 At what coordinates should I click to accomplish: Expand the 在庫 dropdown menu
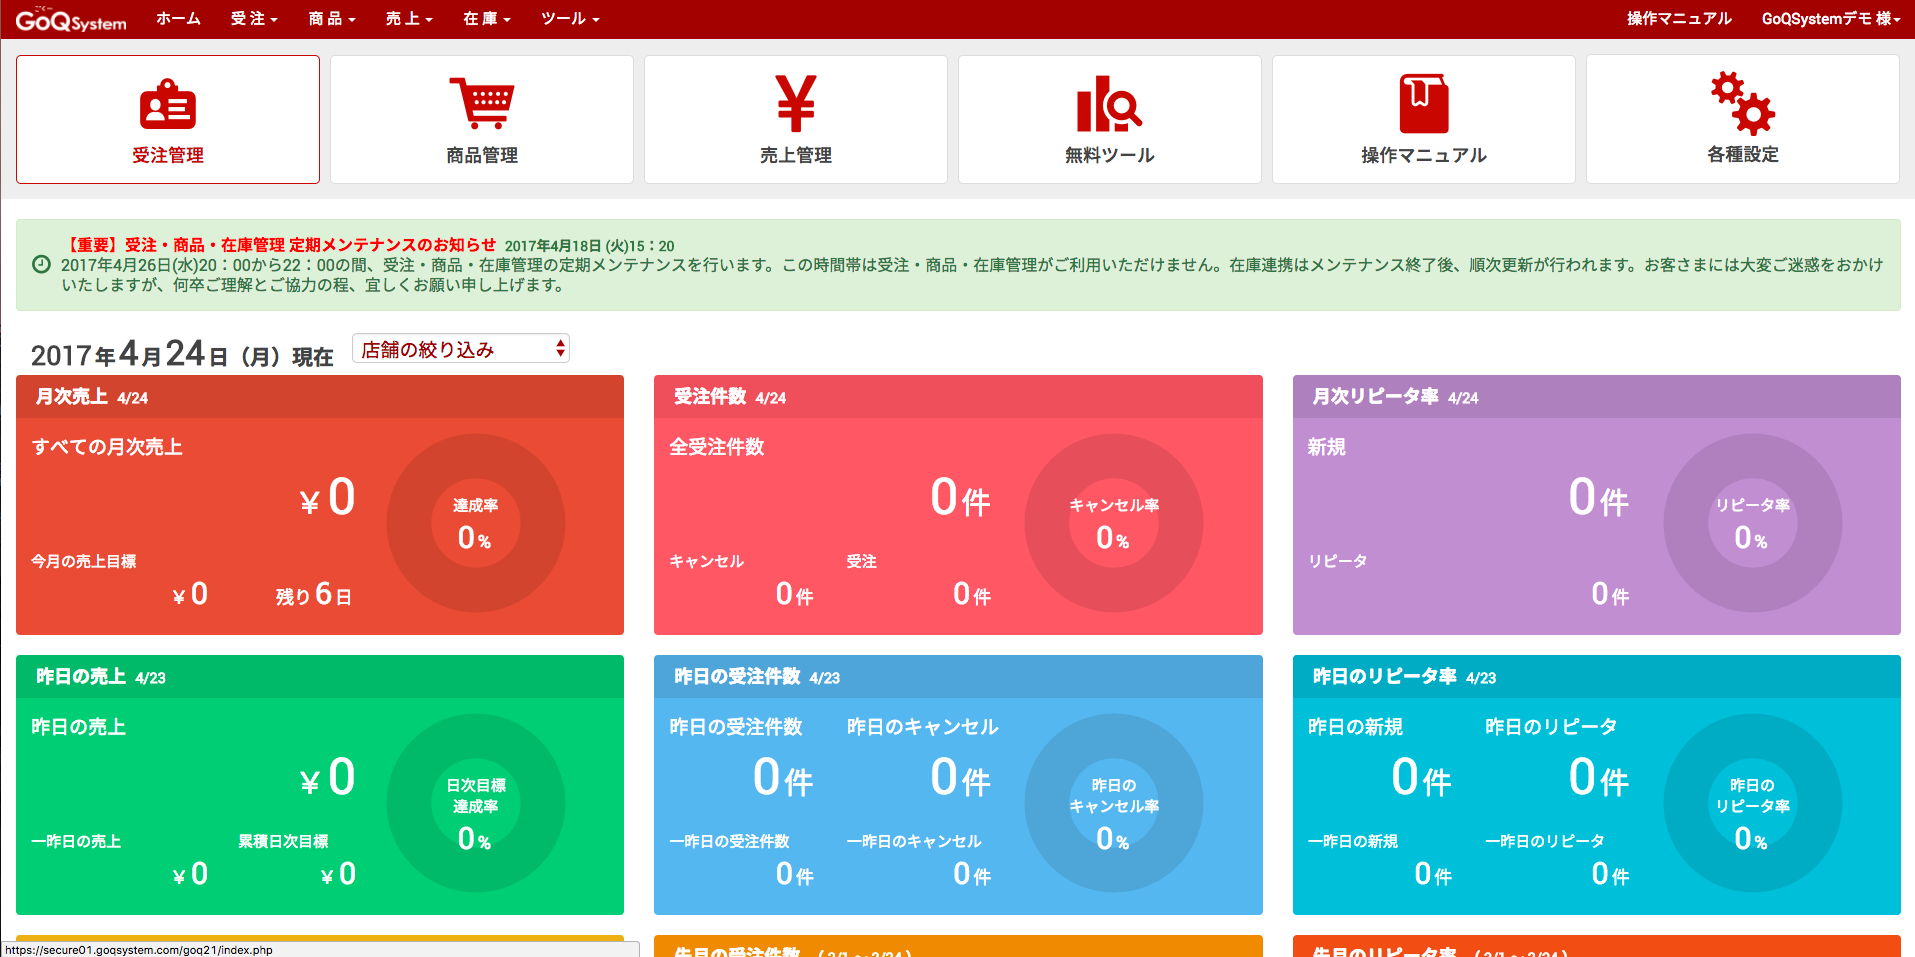tap(487, 19)
